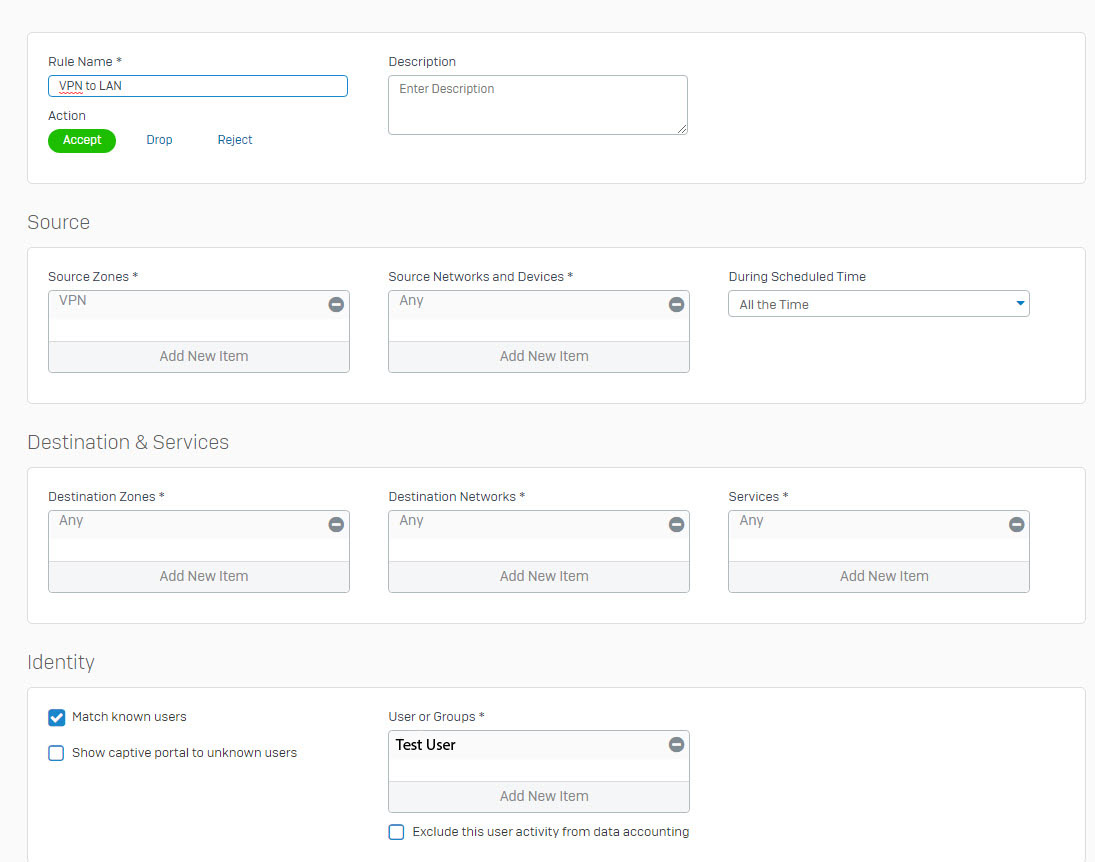This screenshot has width=1095, height=862.
Task: Select the Reject action
Action: pyautogui.click(x=235, y=140)
